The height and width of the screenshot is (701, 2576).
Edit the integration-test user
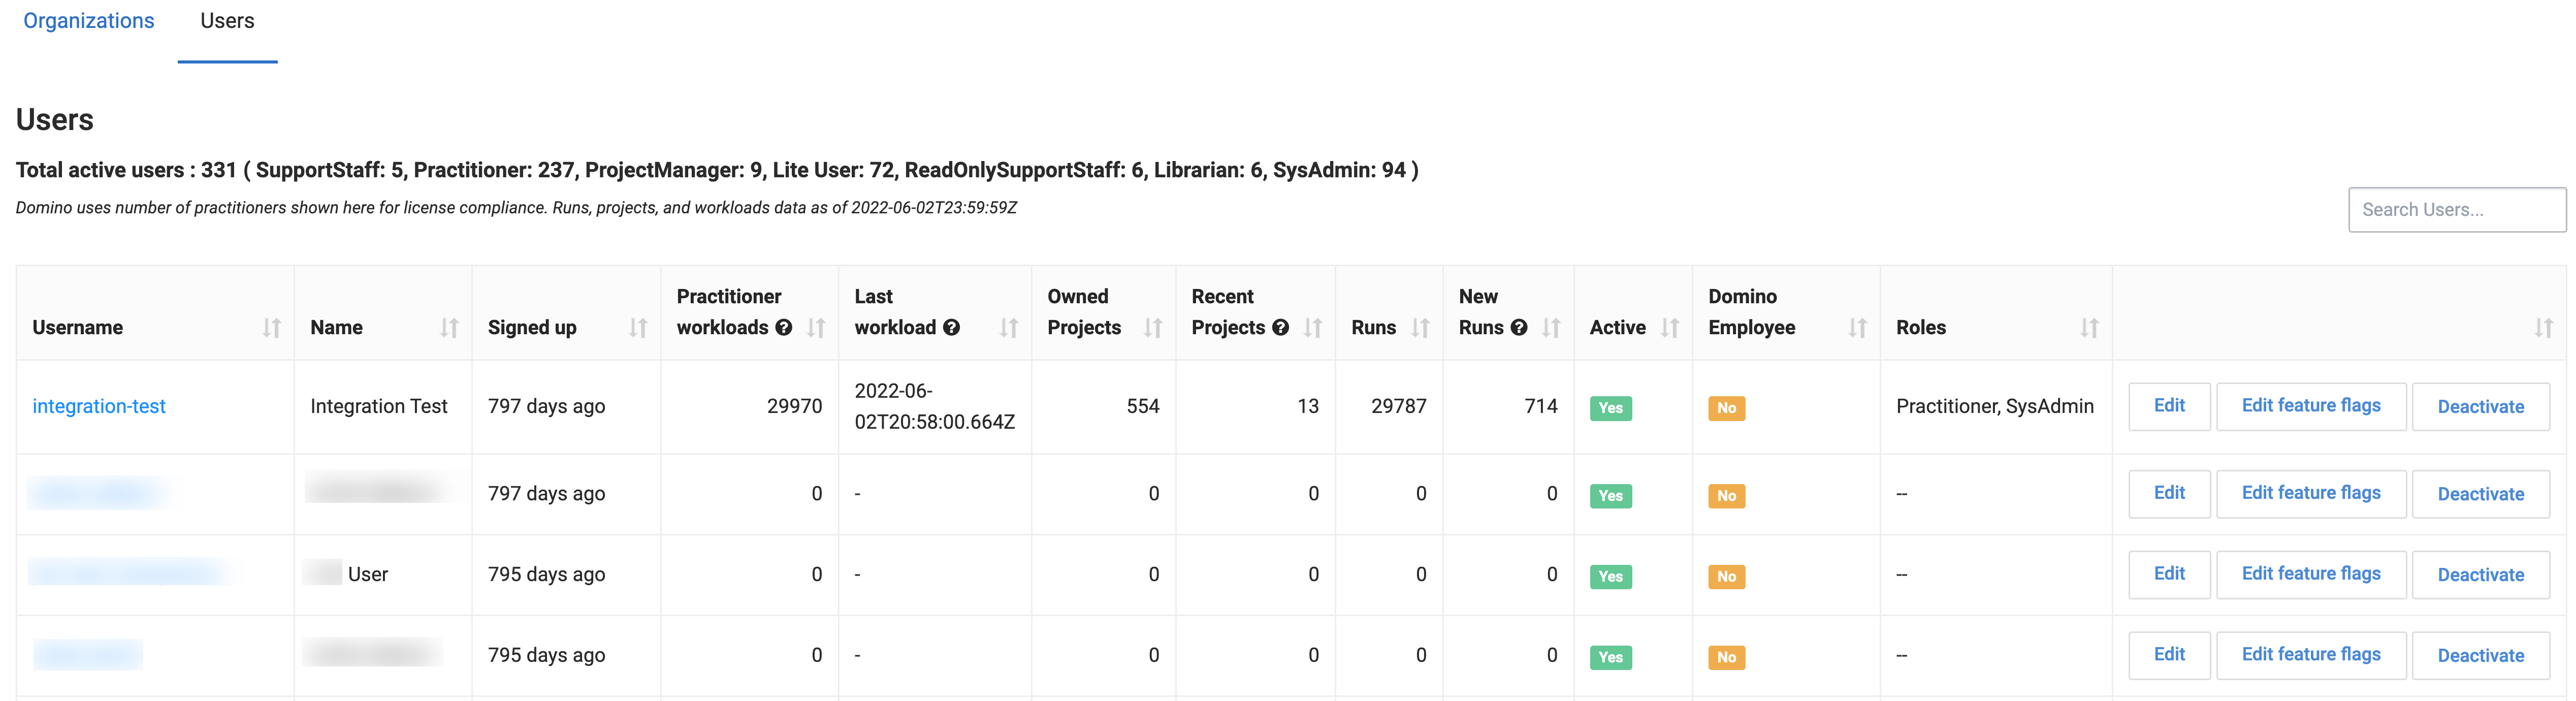click(2169, 406)
